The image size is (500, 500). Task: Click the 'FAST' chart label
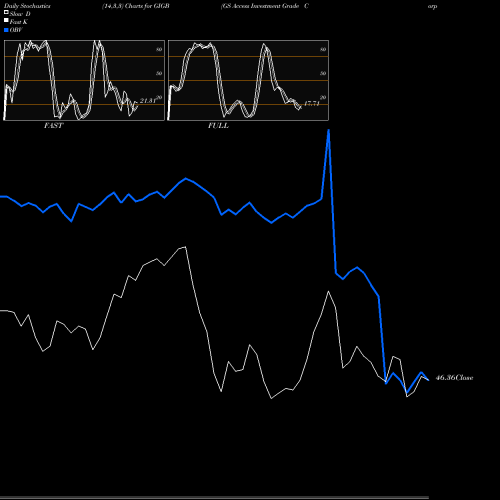[54, 126]
